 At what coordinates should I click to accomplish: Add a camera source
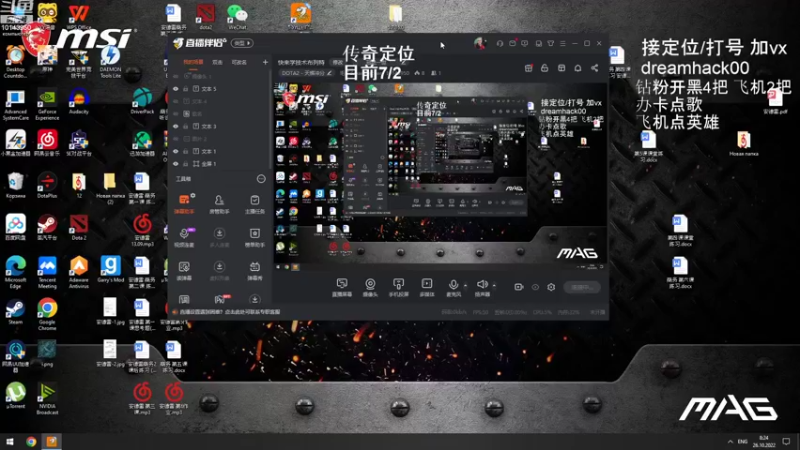coord(370,287)
